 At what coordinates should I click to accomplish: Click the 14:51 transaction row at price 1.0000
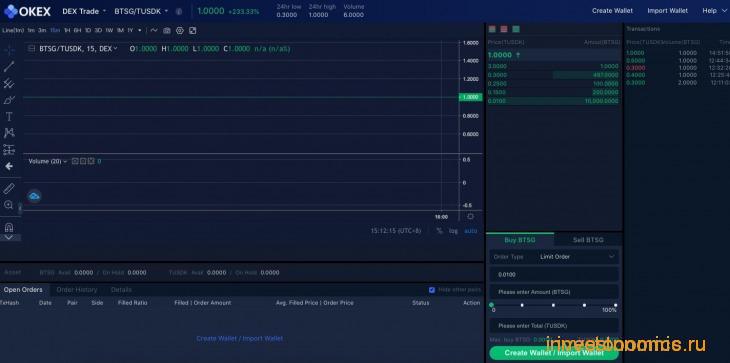point(677,53)
